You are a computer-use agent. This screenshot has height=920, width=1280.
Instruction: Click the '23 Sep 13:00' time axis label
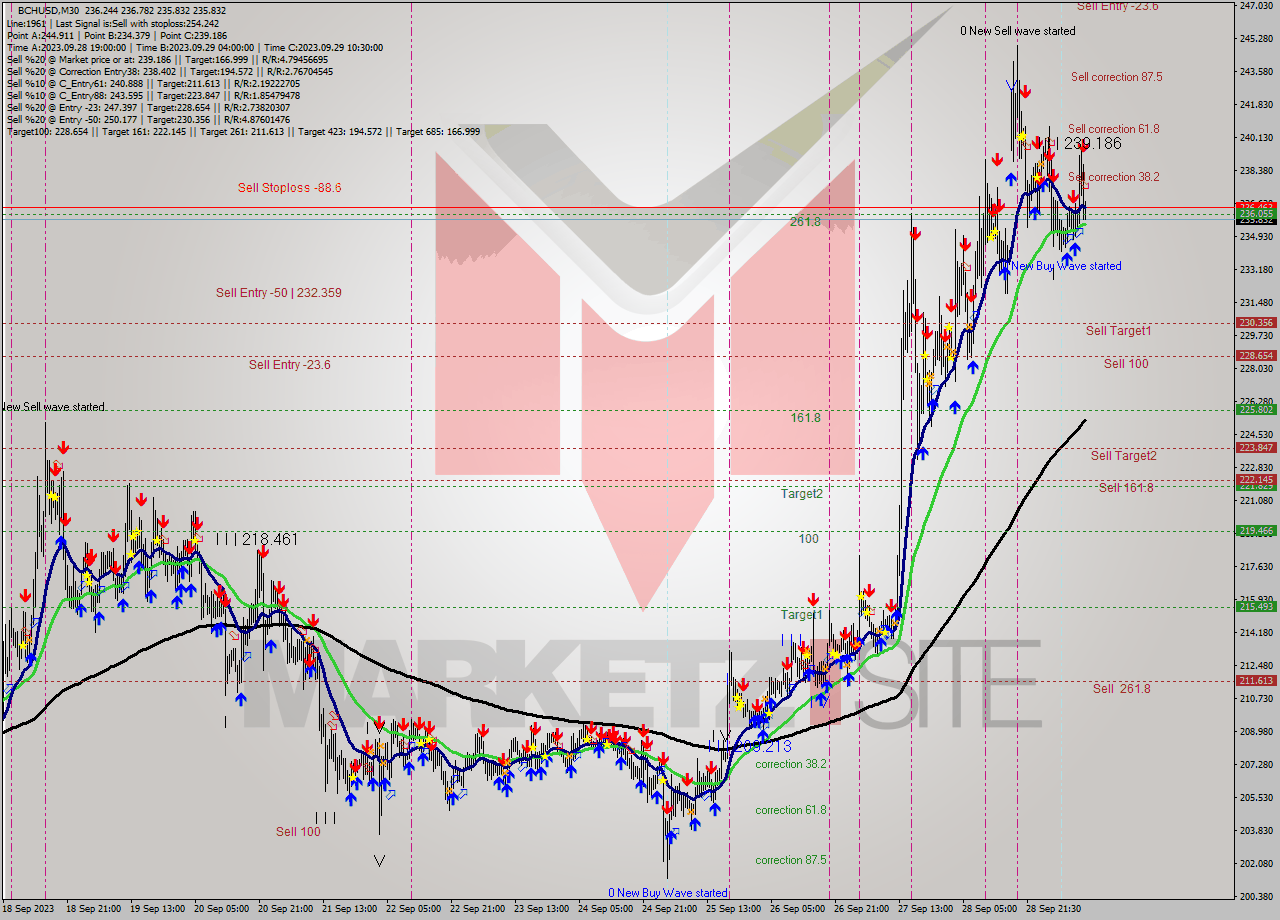pos(541,909)
